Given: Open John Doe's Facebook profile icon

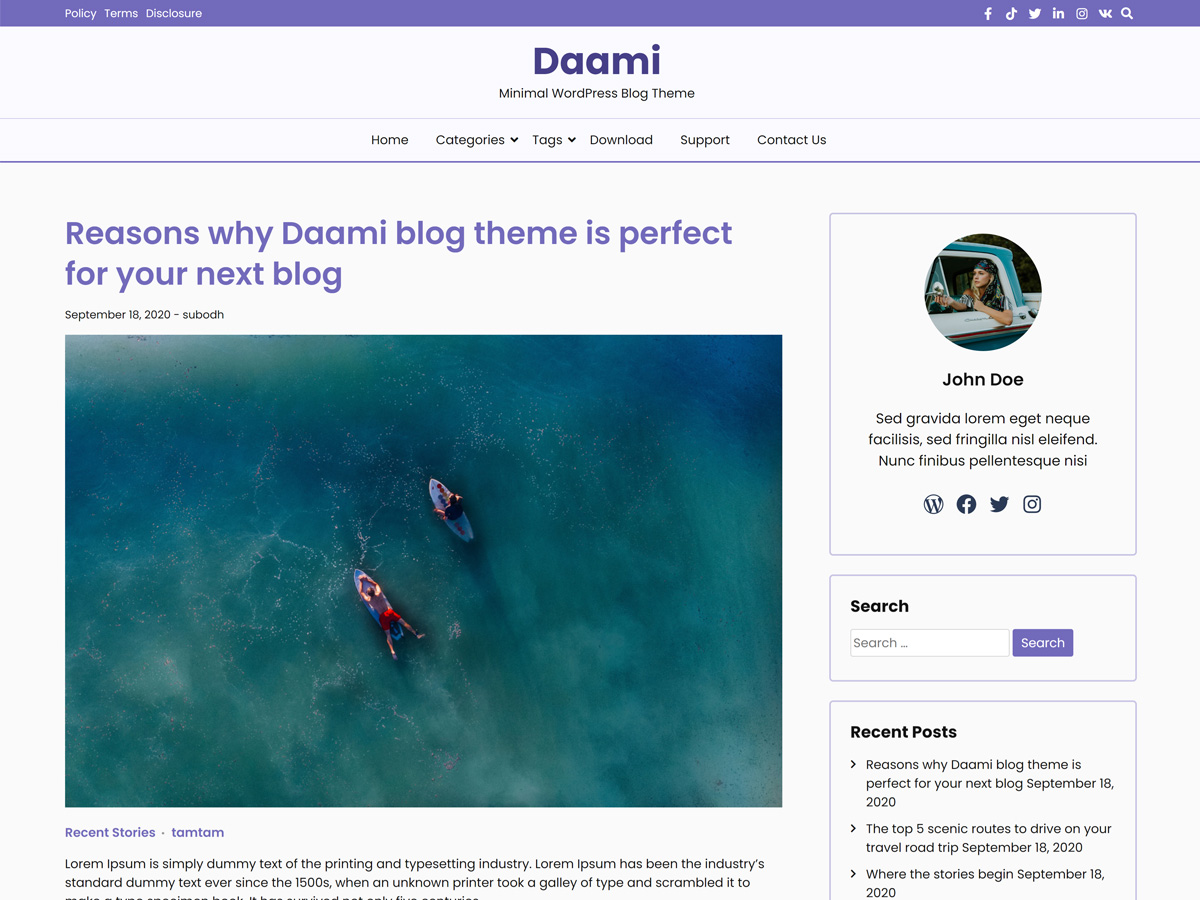Looking at the screenshot, I should click(966, 504).
